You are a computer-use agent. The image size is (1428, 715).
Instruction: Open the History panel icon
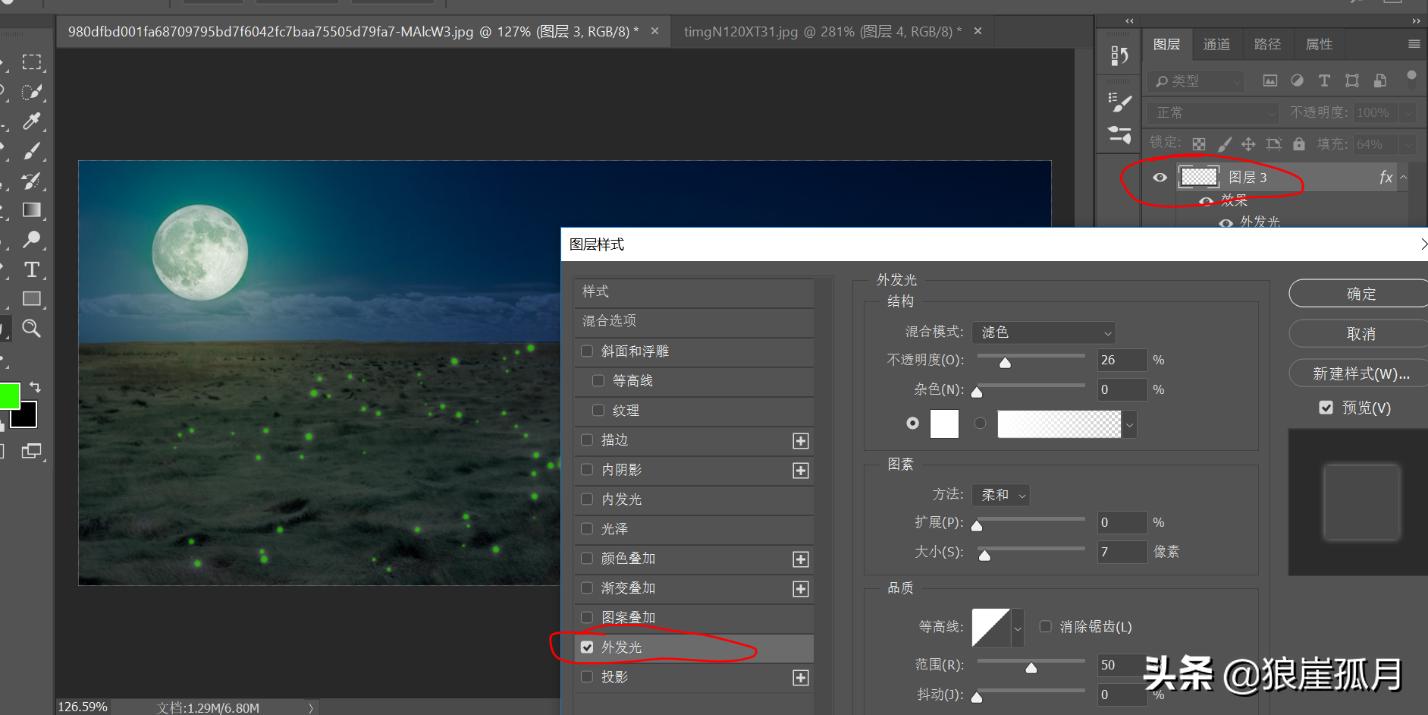pos(1118,56)
